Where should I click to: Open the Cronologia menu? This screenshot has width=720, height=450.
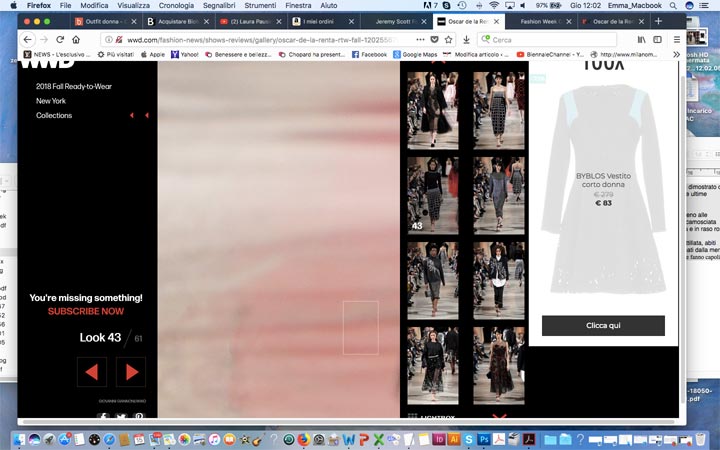point(176,6)
